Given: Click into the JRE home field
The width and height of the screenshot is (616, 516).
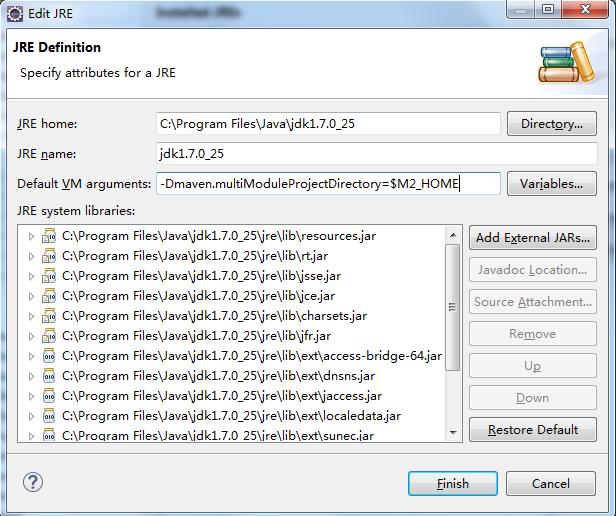Looking at the screenshot, I should pos(328,124).
